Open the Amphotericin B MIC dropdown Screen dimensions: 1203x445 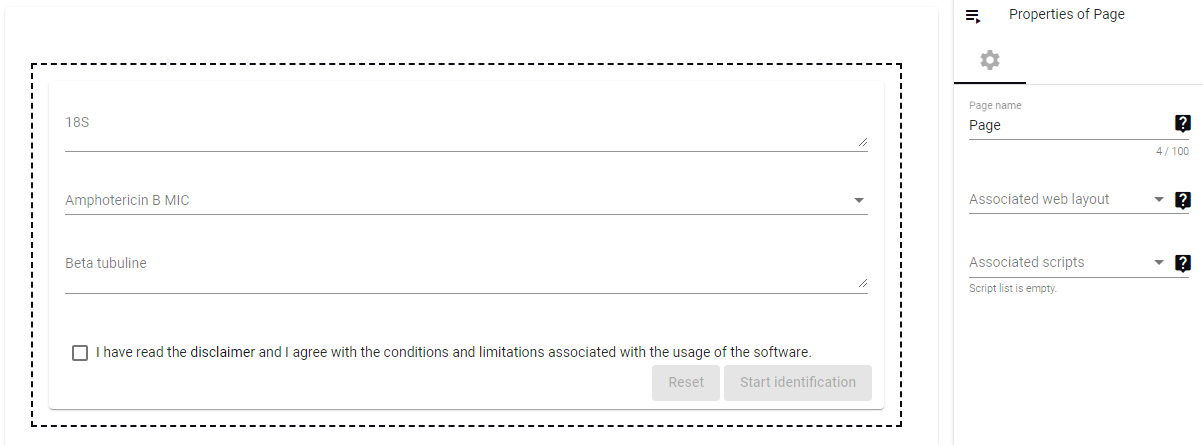(466, 201)
